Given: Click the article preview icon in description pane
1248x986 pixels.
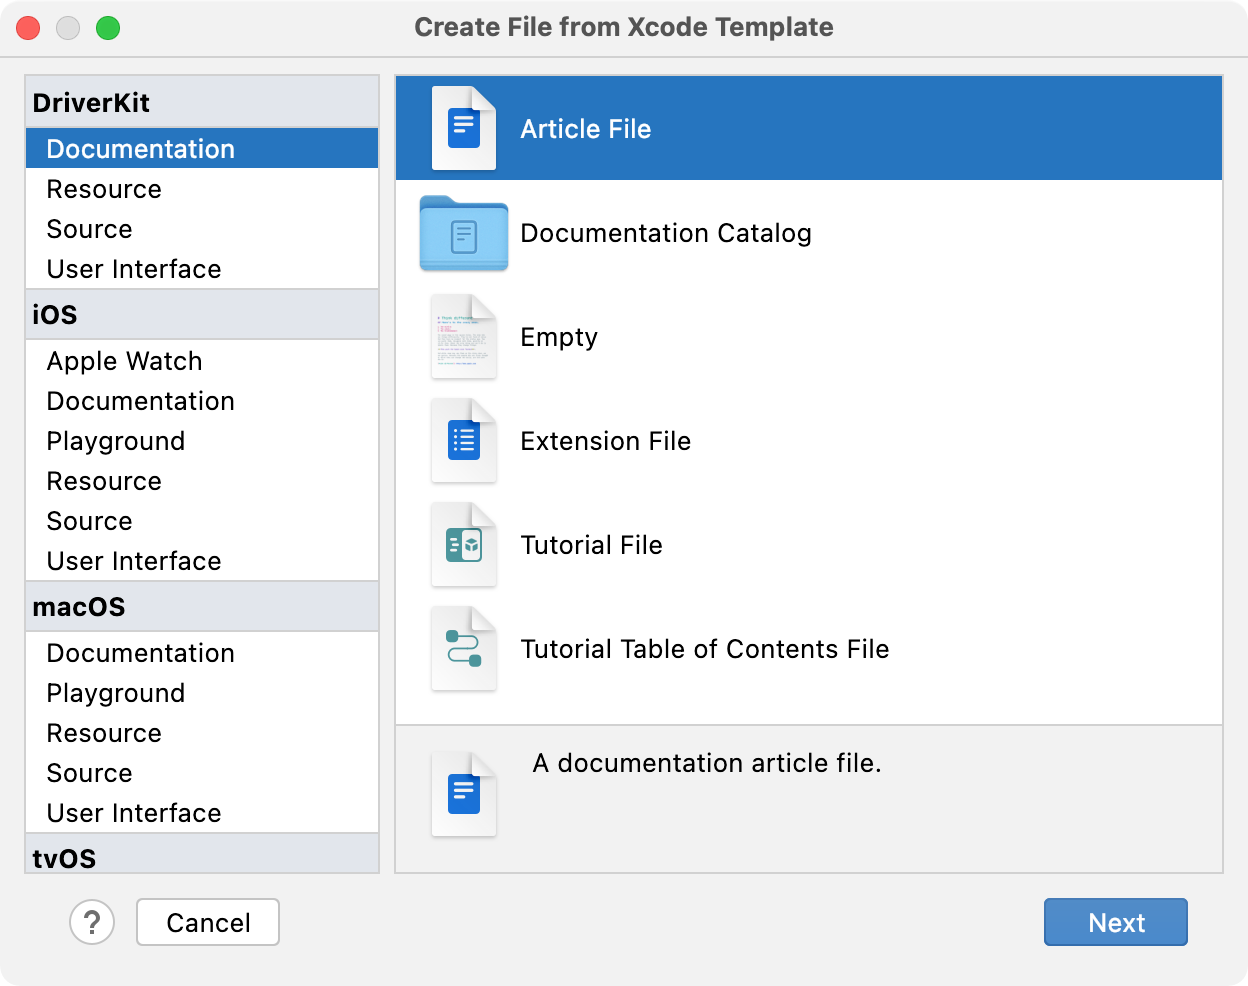Looking at the screenshot, I should pyautogui.click(x=463, y=793).
